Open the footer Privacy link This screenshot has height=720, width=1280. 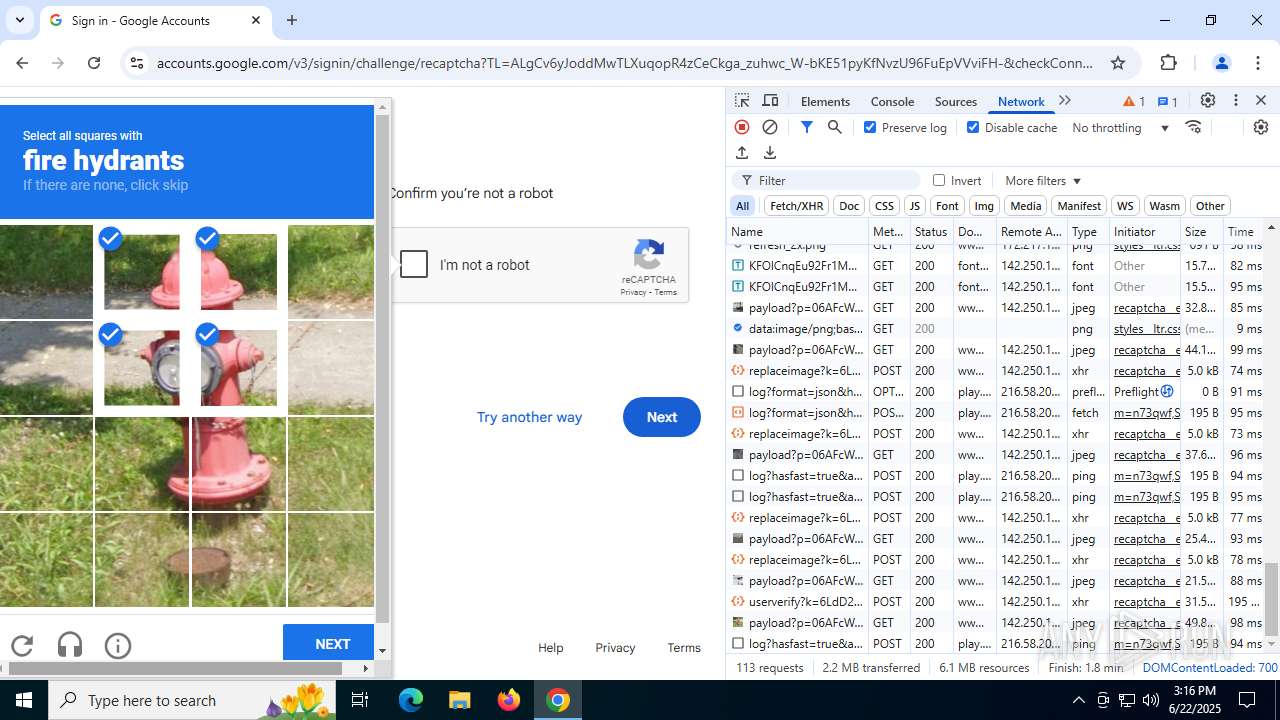(x=615, y=647)
